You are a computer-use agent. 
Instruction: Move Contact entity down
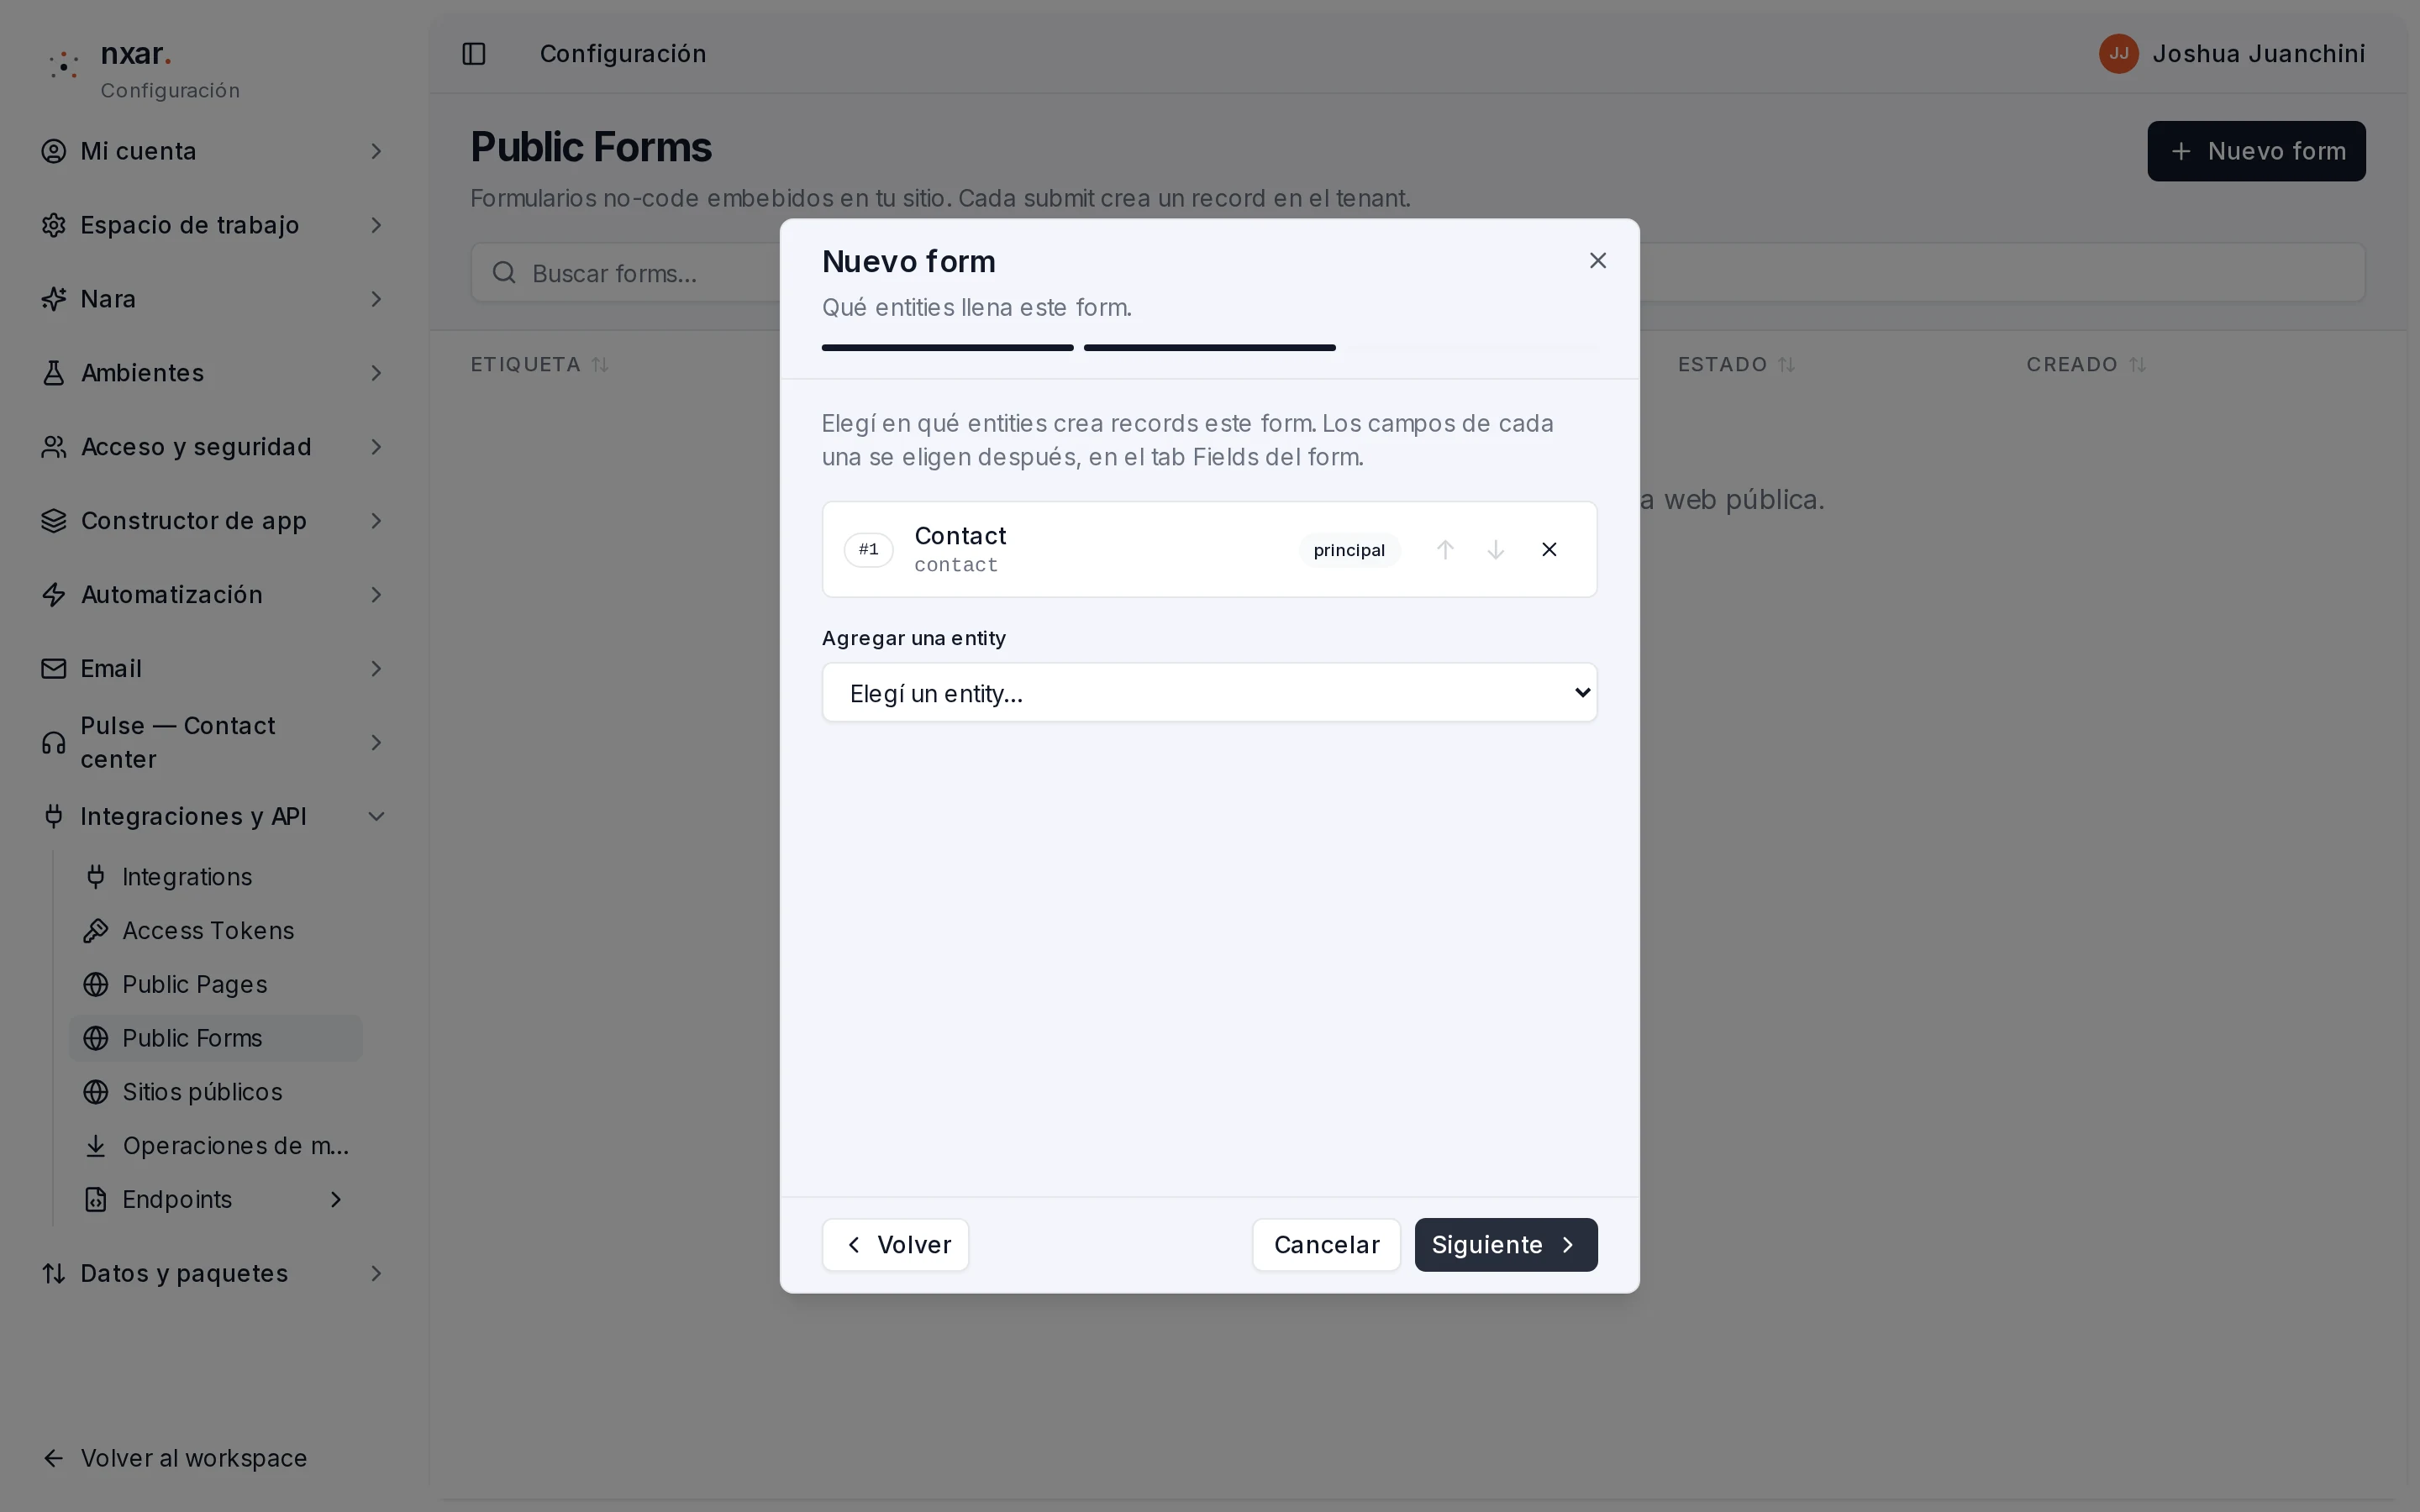pos(1496,549)
